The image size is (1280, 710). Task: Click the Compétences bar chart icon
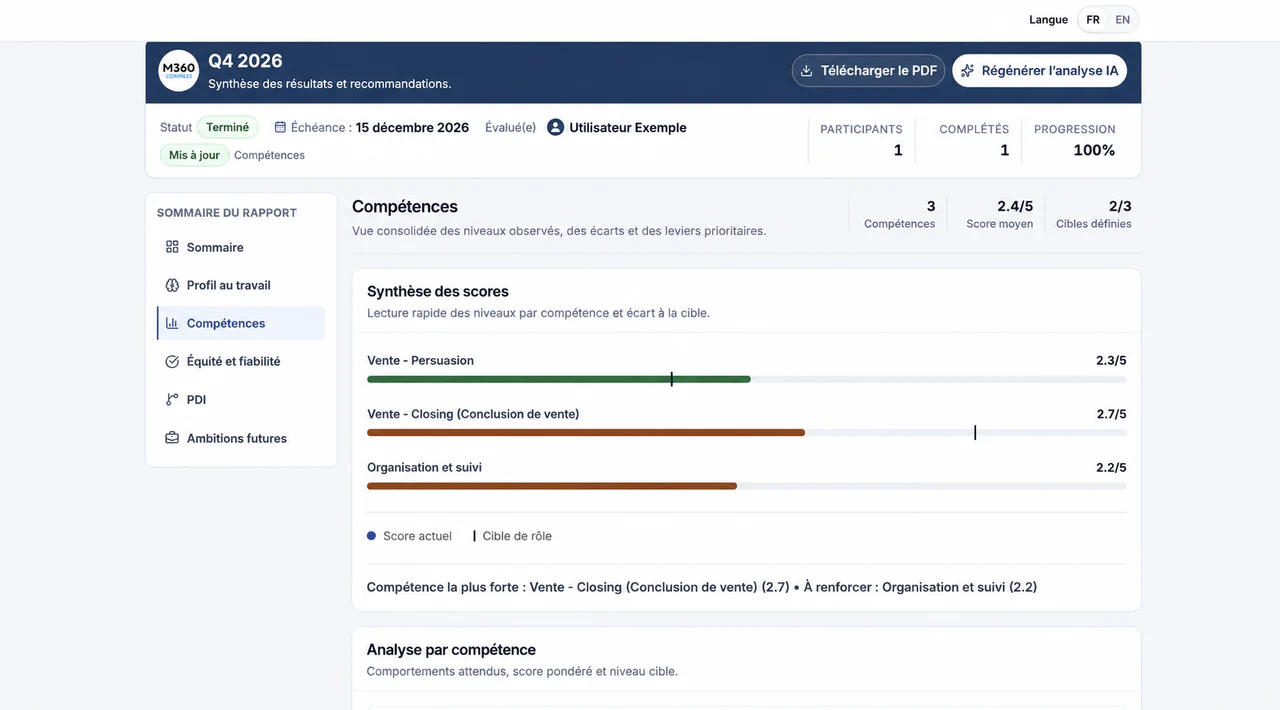(172, 323)
